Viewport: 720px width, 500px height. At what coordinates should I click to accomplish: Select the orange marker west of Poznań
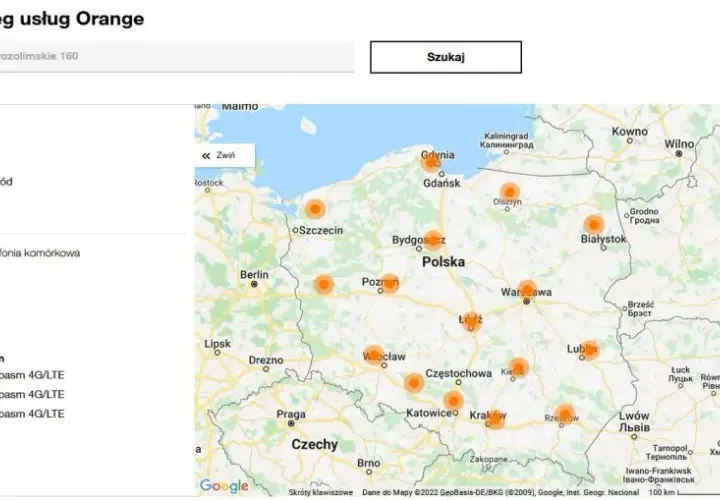point(324,284)
